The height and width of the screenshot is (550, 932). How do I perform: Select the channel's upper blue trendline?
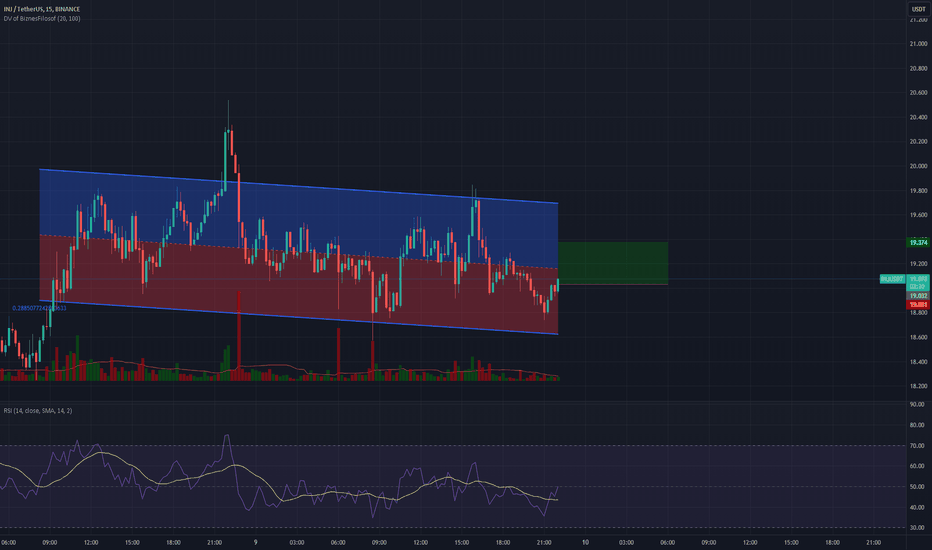[x=298, y=187]
